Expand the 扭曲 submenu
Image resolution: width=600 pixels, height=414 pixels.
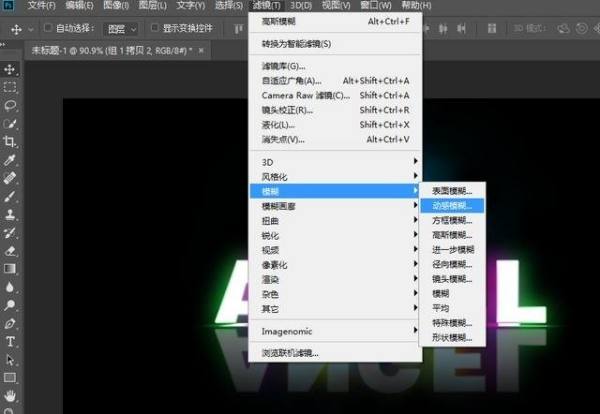(x=335, y=220)
